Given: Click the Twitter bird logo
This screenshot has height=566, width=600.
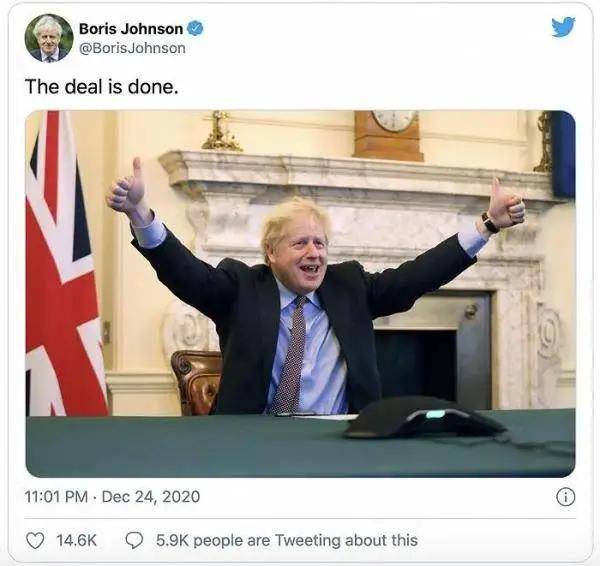Looking at the screenshot, I should 563,27.
